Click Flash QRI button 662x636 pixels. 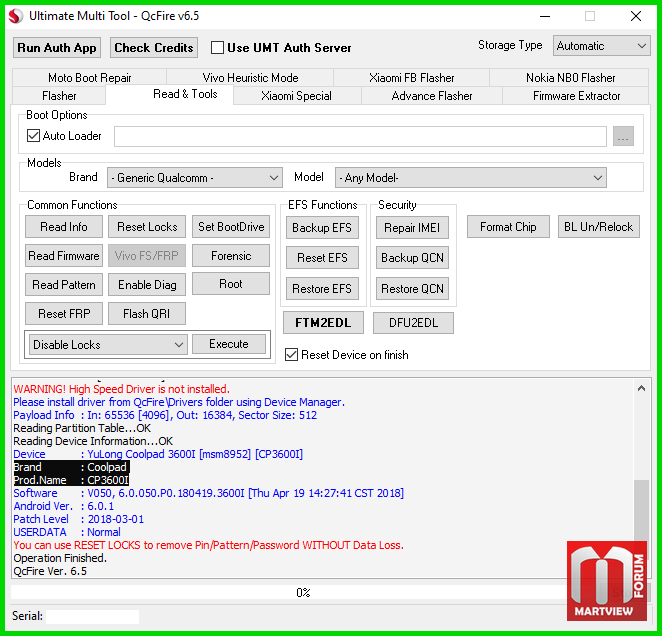(147, 314)
